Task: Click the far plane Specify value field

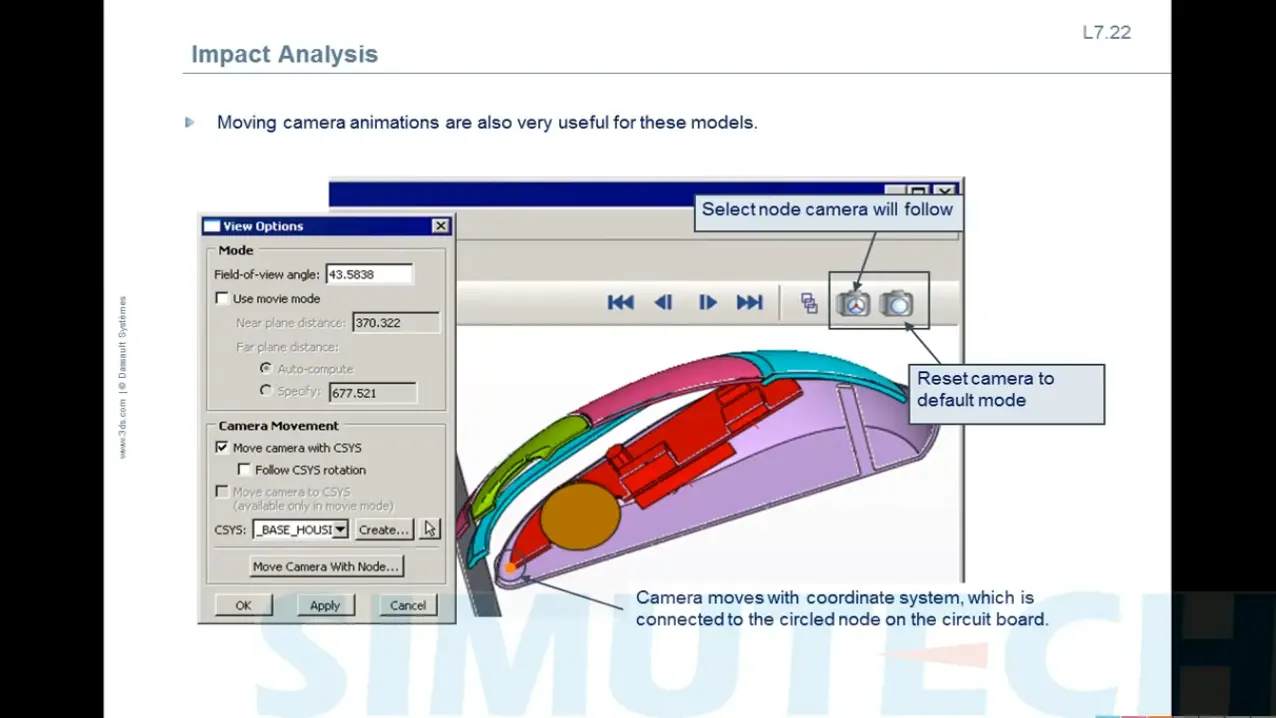Action: coord(373,393)
